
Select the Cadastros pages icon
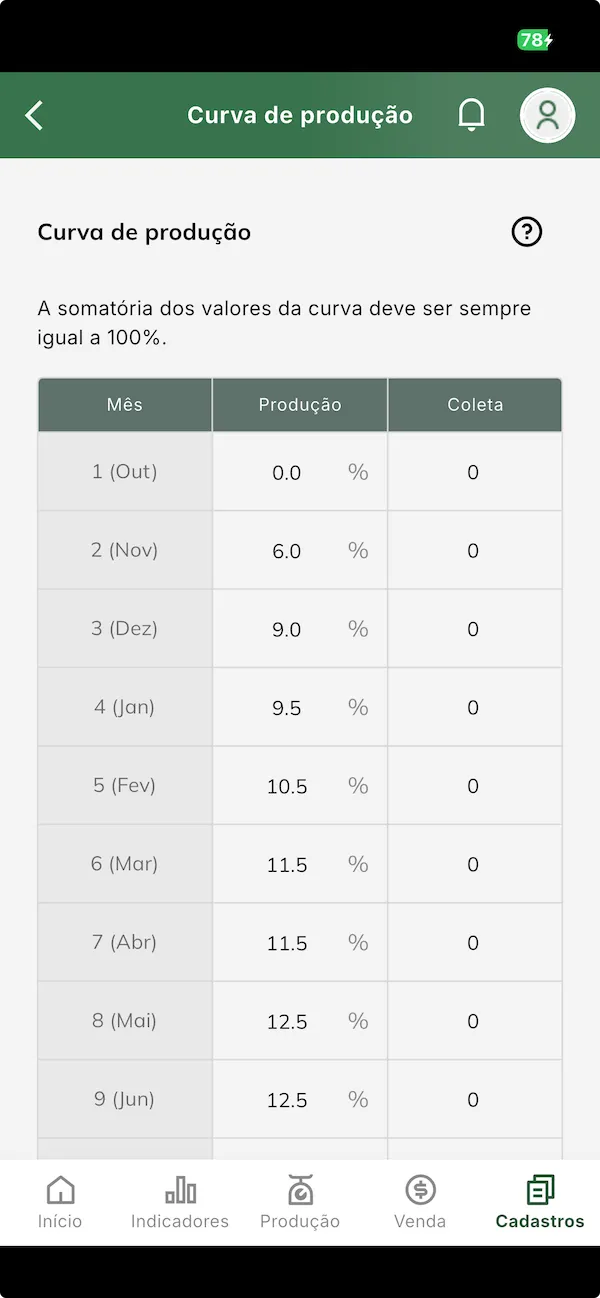tap(540, 1191)
